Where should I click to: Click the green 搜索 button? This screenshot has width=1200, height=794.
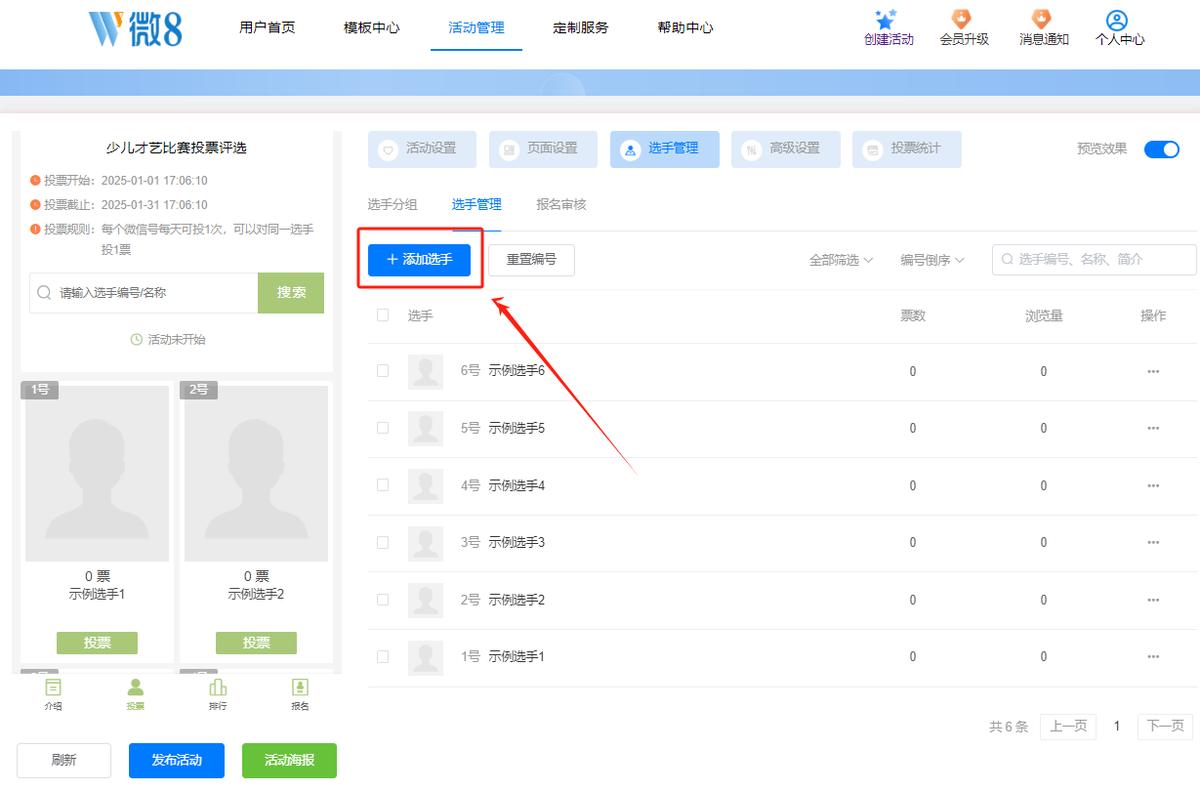click(x=291, y=293)
